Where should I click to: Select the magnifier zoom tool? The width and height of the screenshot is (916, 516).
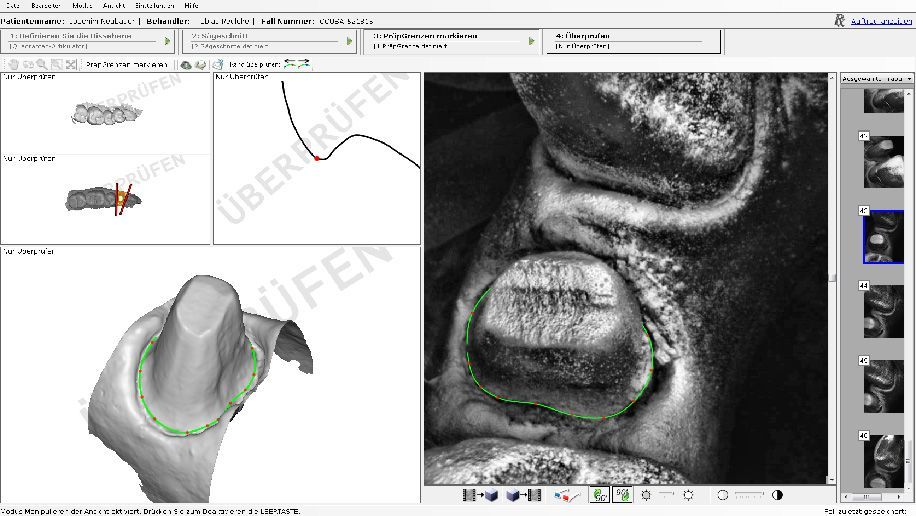click(x=42, y=64)
